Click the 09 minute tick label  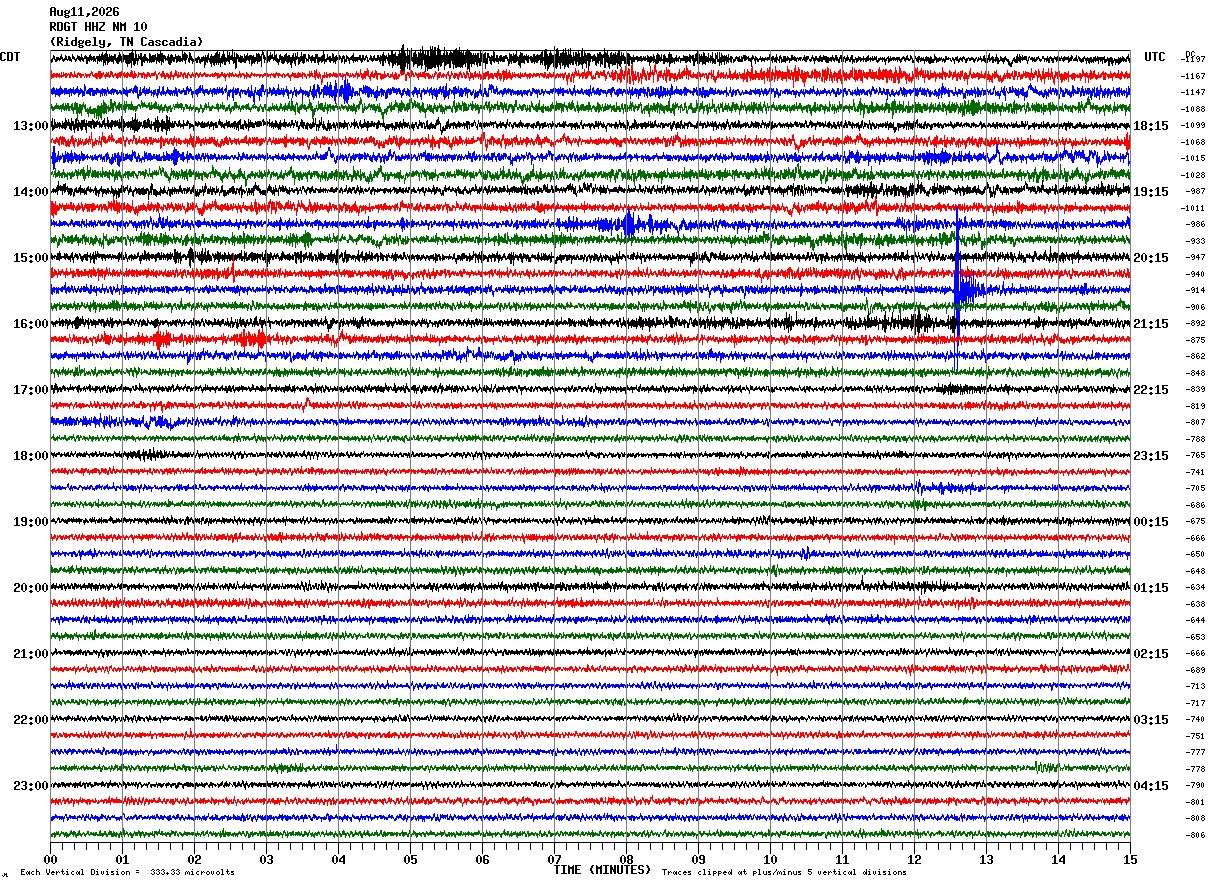click(698, 859)
